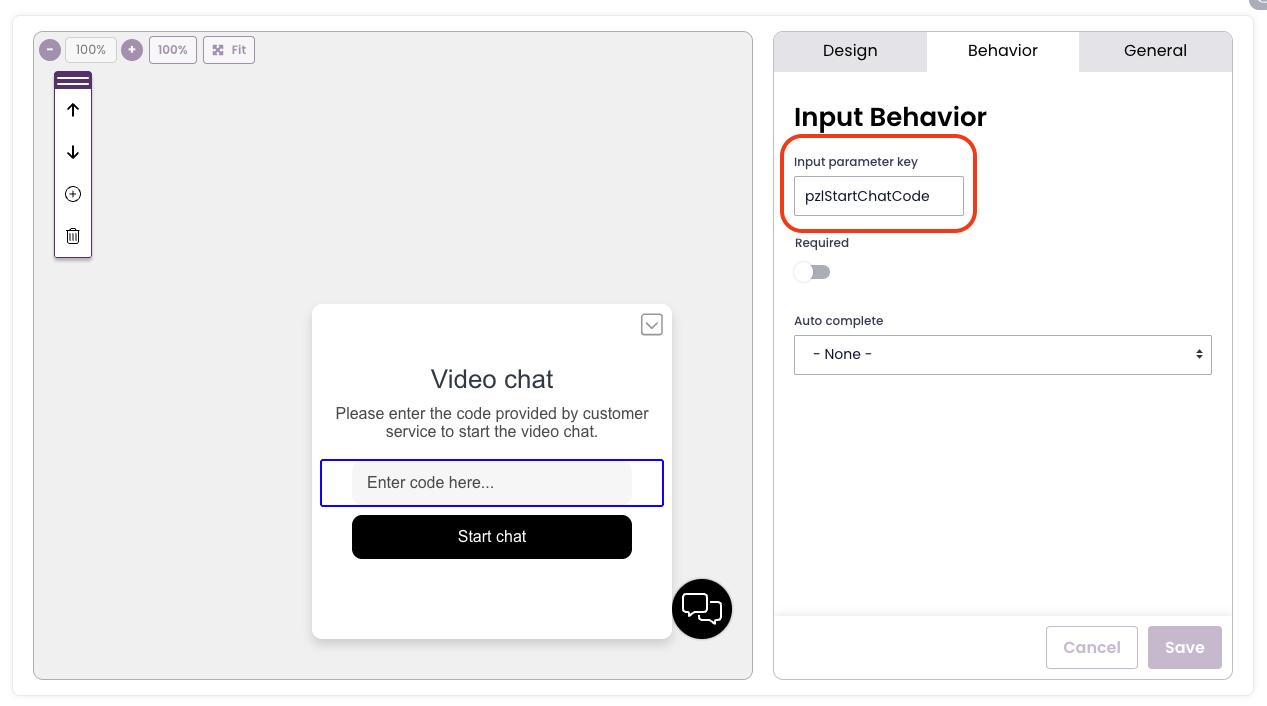1267x706 pixels.
Task: Toggle the Required switch
Action: click(812, 272)
